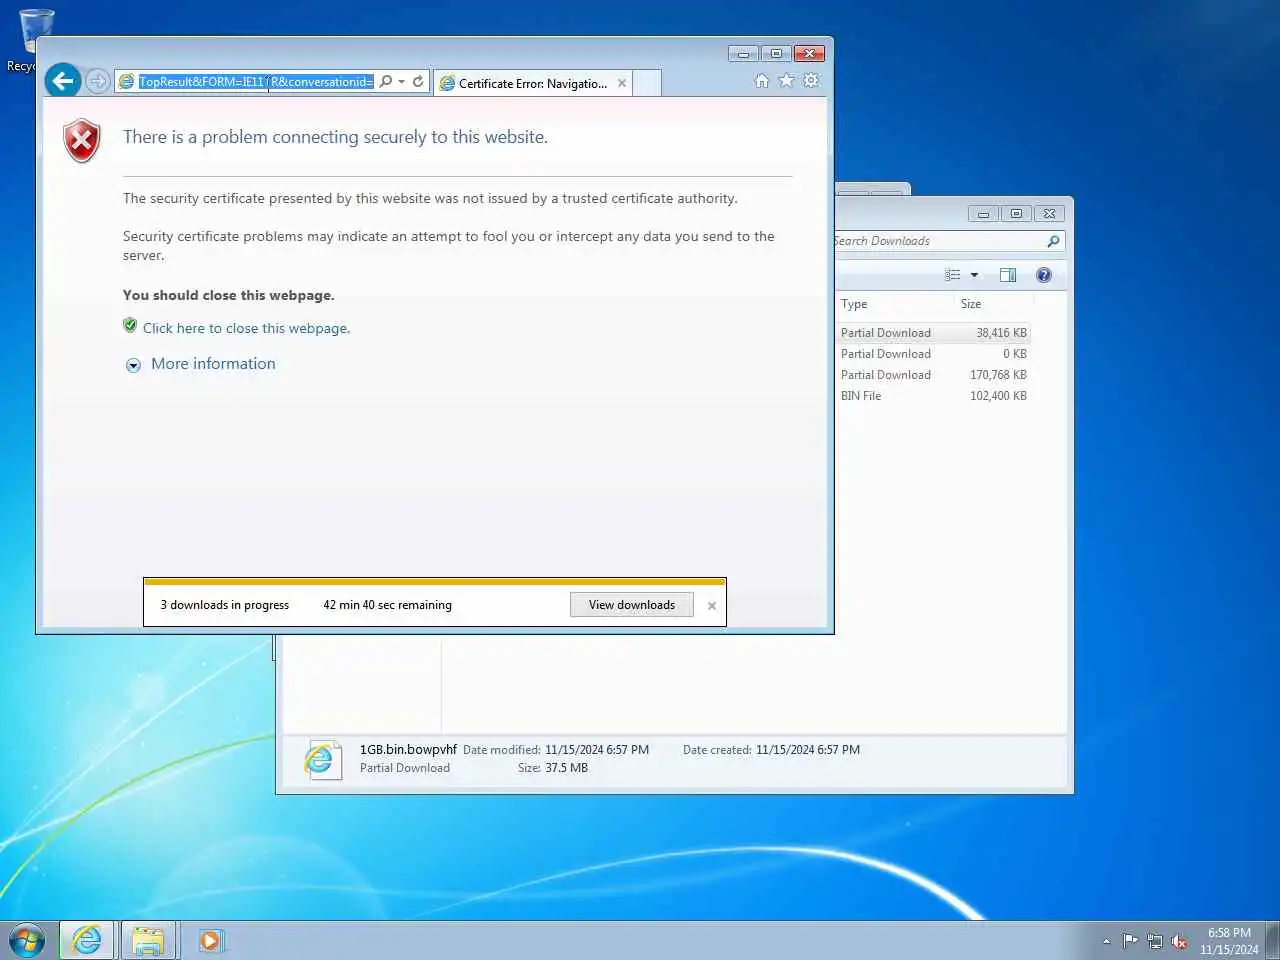Open the Windows Start orb
1280x960 pixels.
coord(27,941)
